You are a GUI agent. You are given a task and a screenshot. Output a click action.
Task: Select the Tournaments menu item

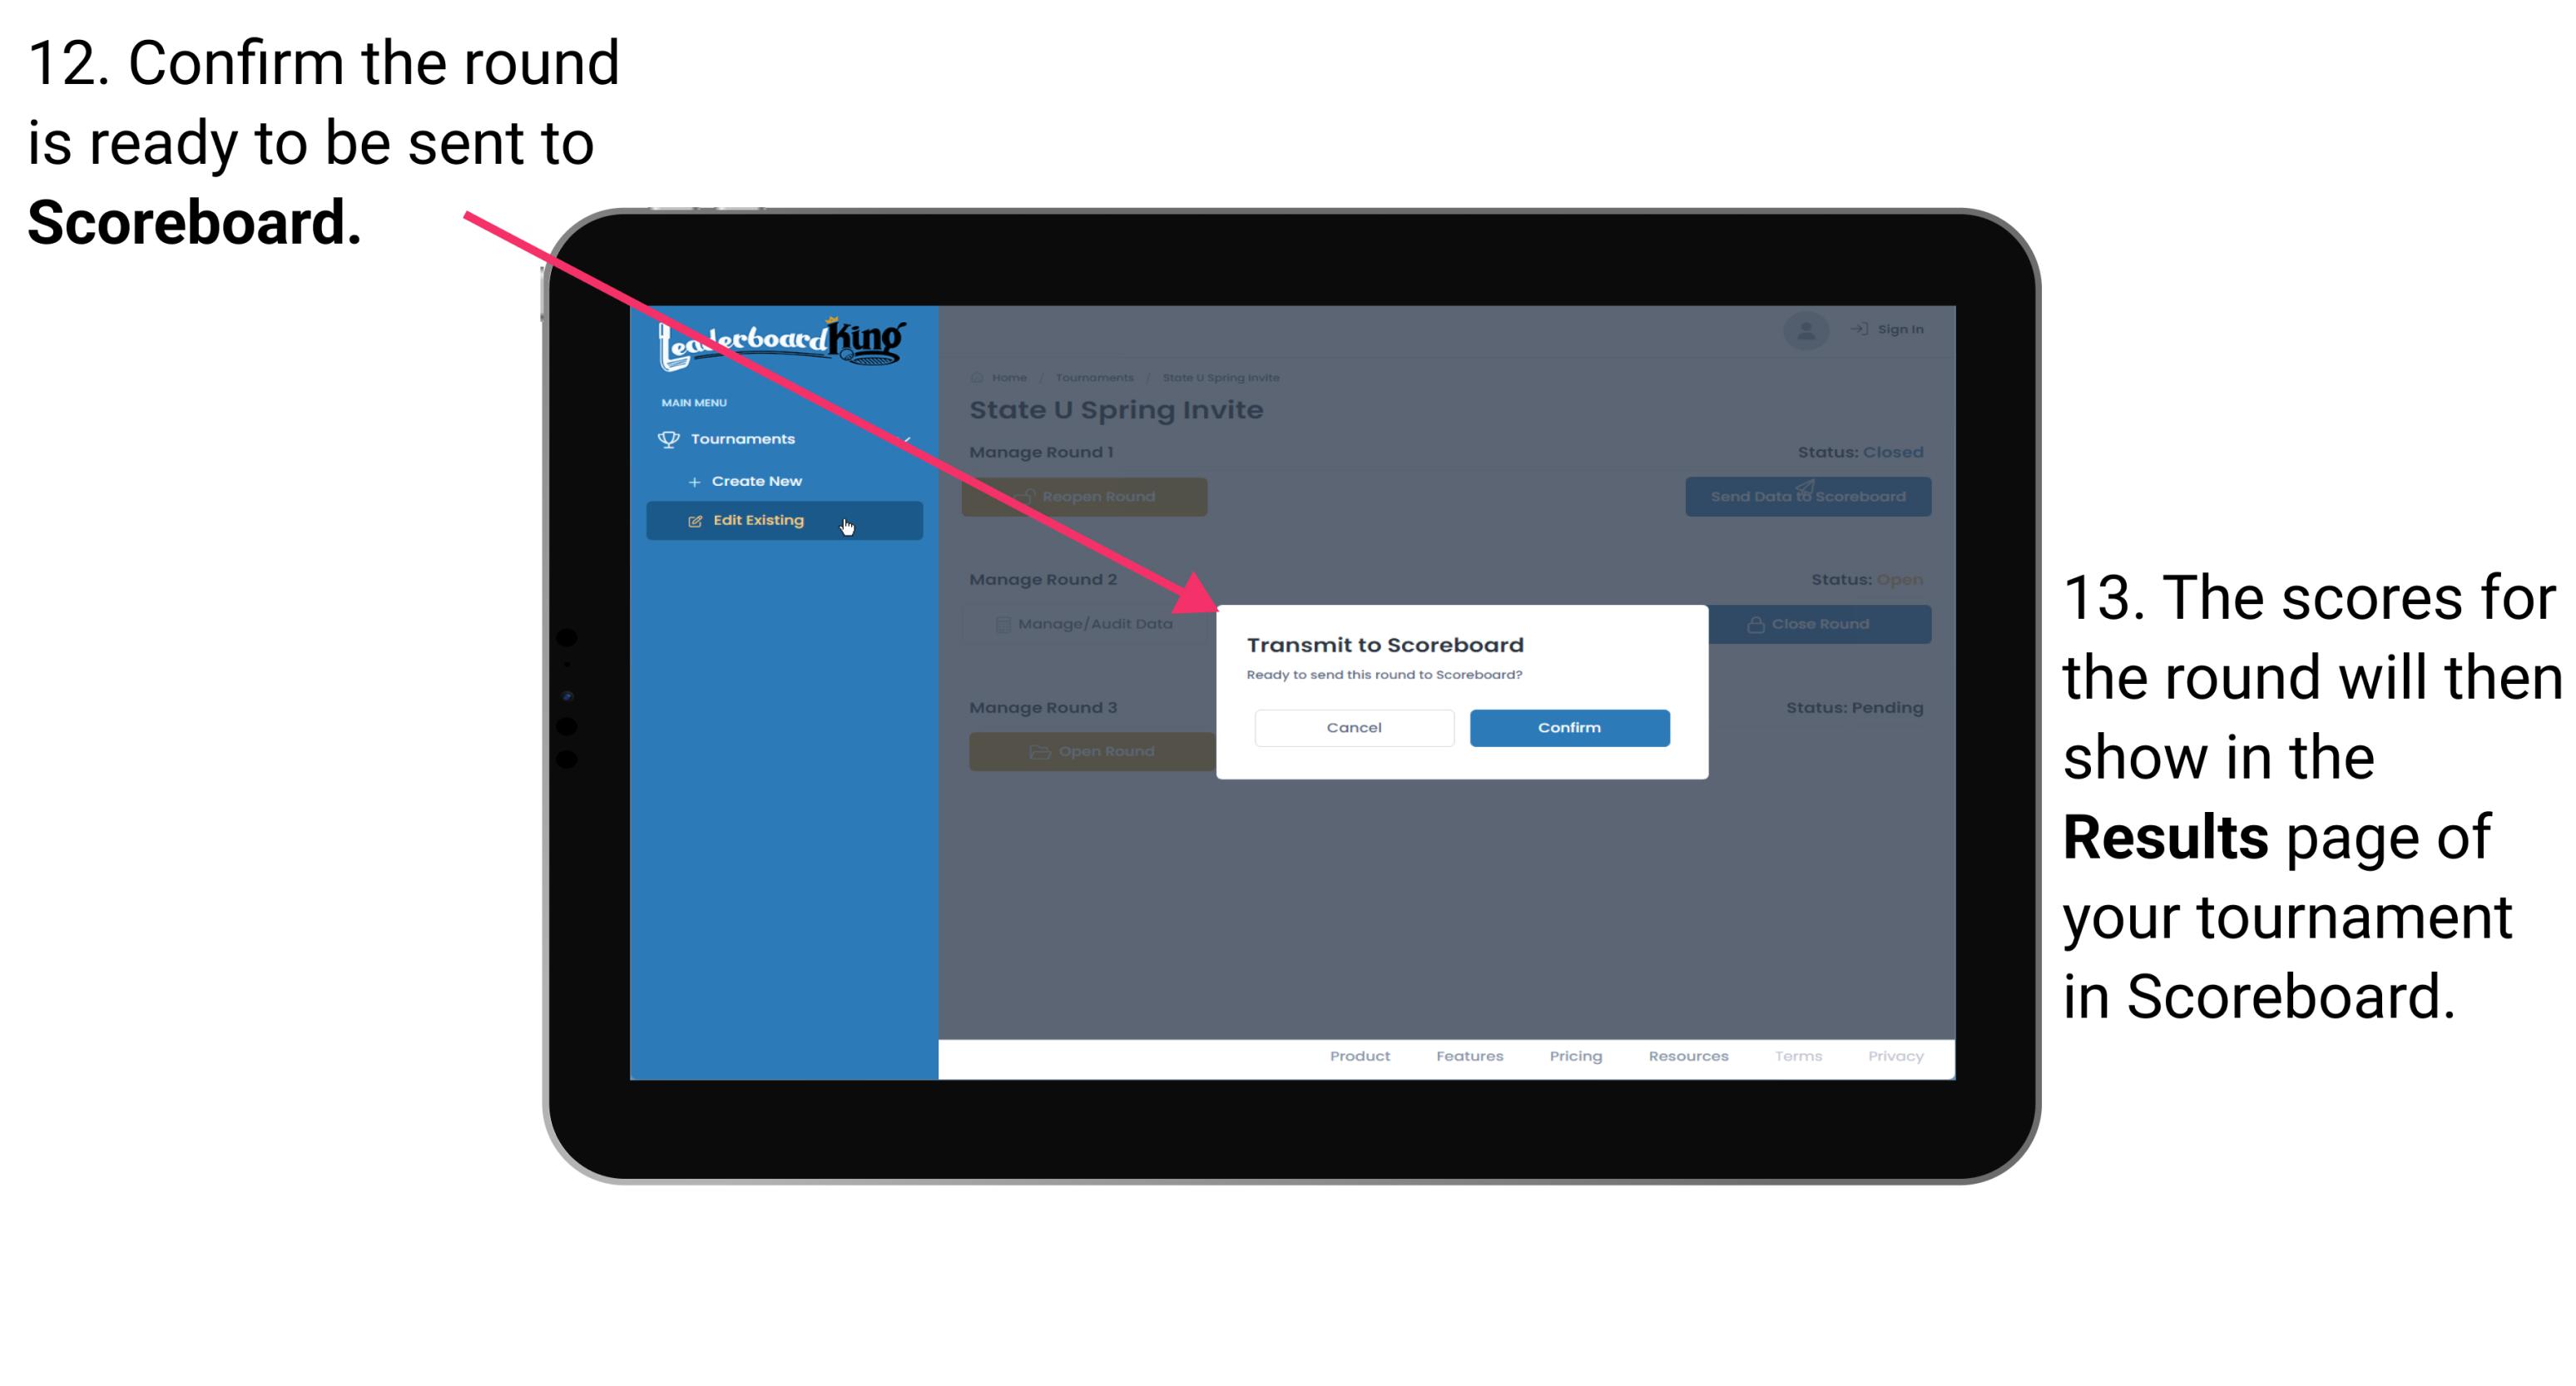pos(745,440)
